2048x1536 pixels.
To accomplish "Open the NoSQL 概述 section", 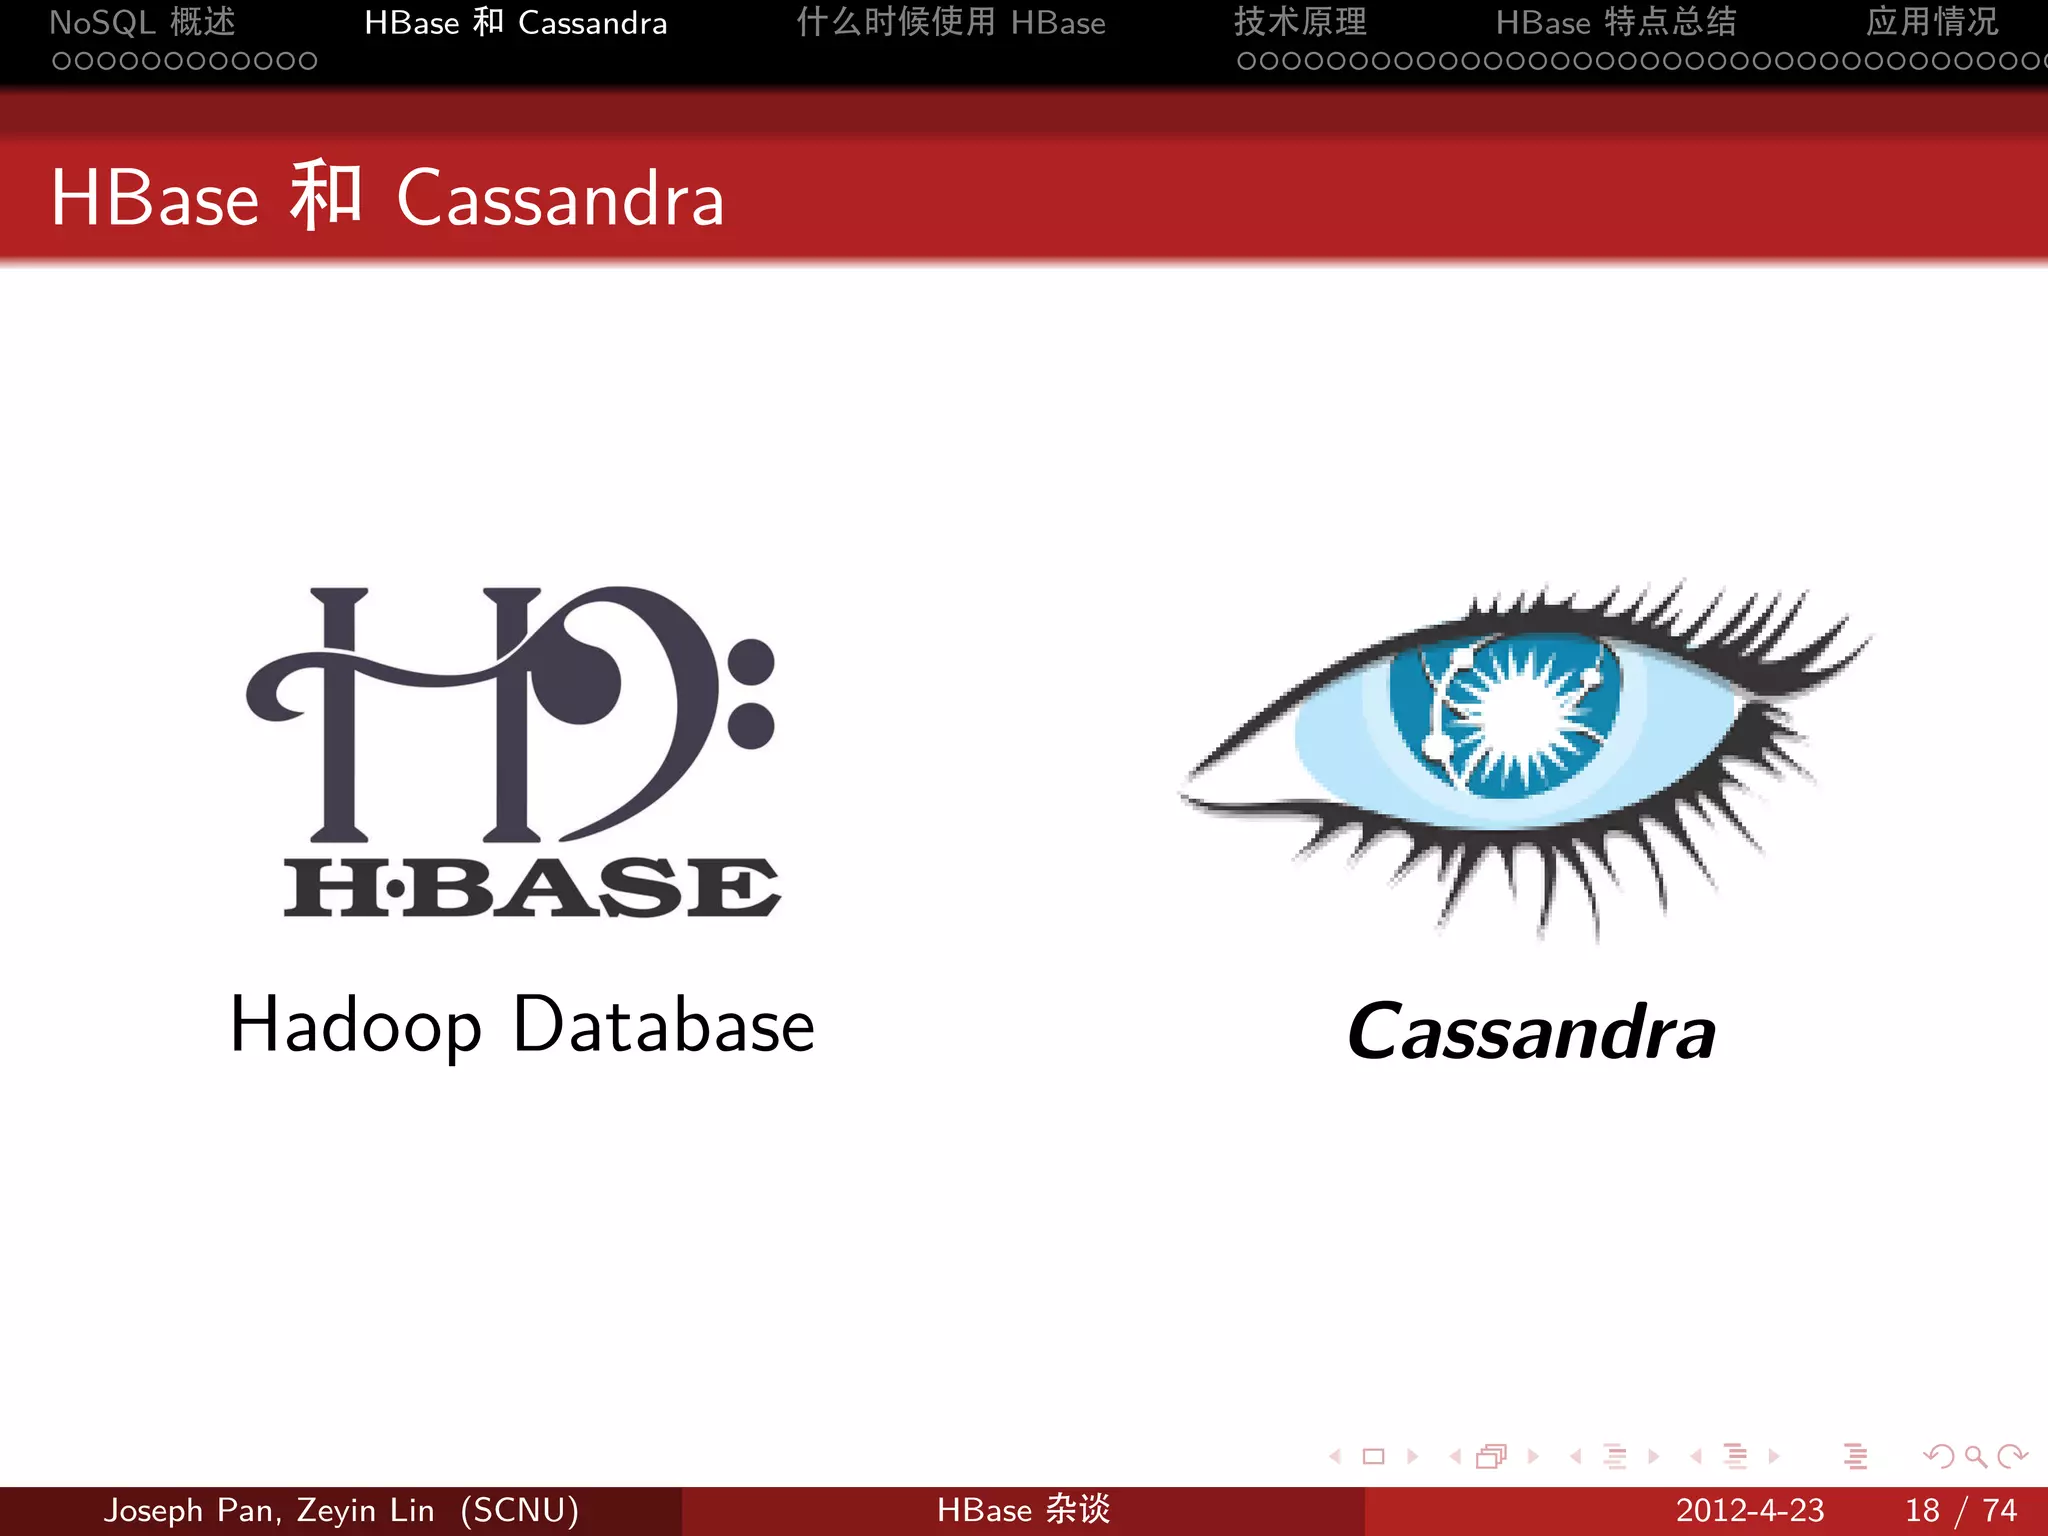I will click(x=142, y=22).
